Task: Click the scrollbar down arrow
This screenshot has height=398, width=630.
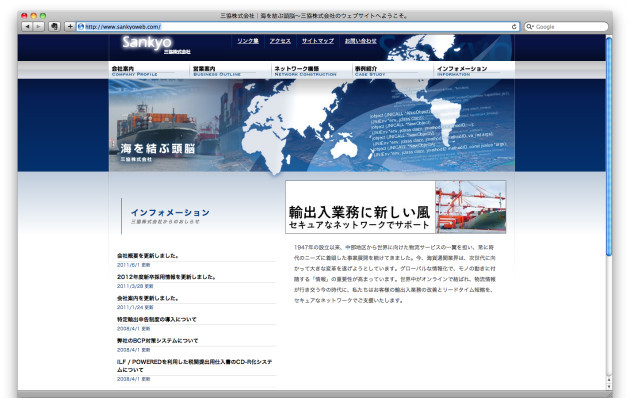Action: tap(609, 386)
